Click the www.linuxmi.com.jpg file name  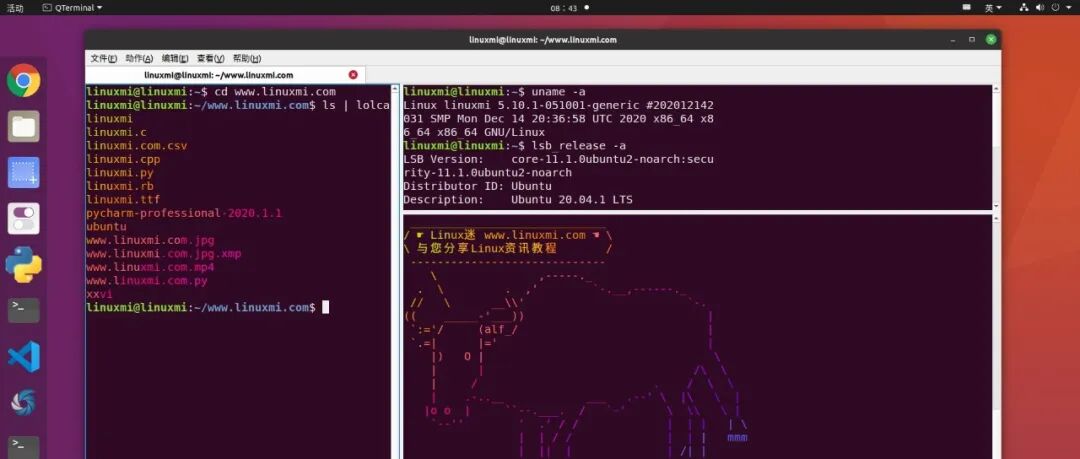pyautogui.click(x=150, y=240)
